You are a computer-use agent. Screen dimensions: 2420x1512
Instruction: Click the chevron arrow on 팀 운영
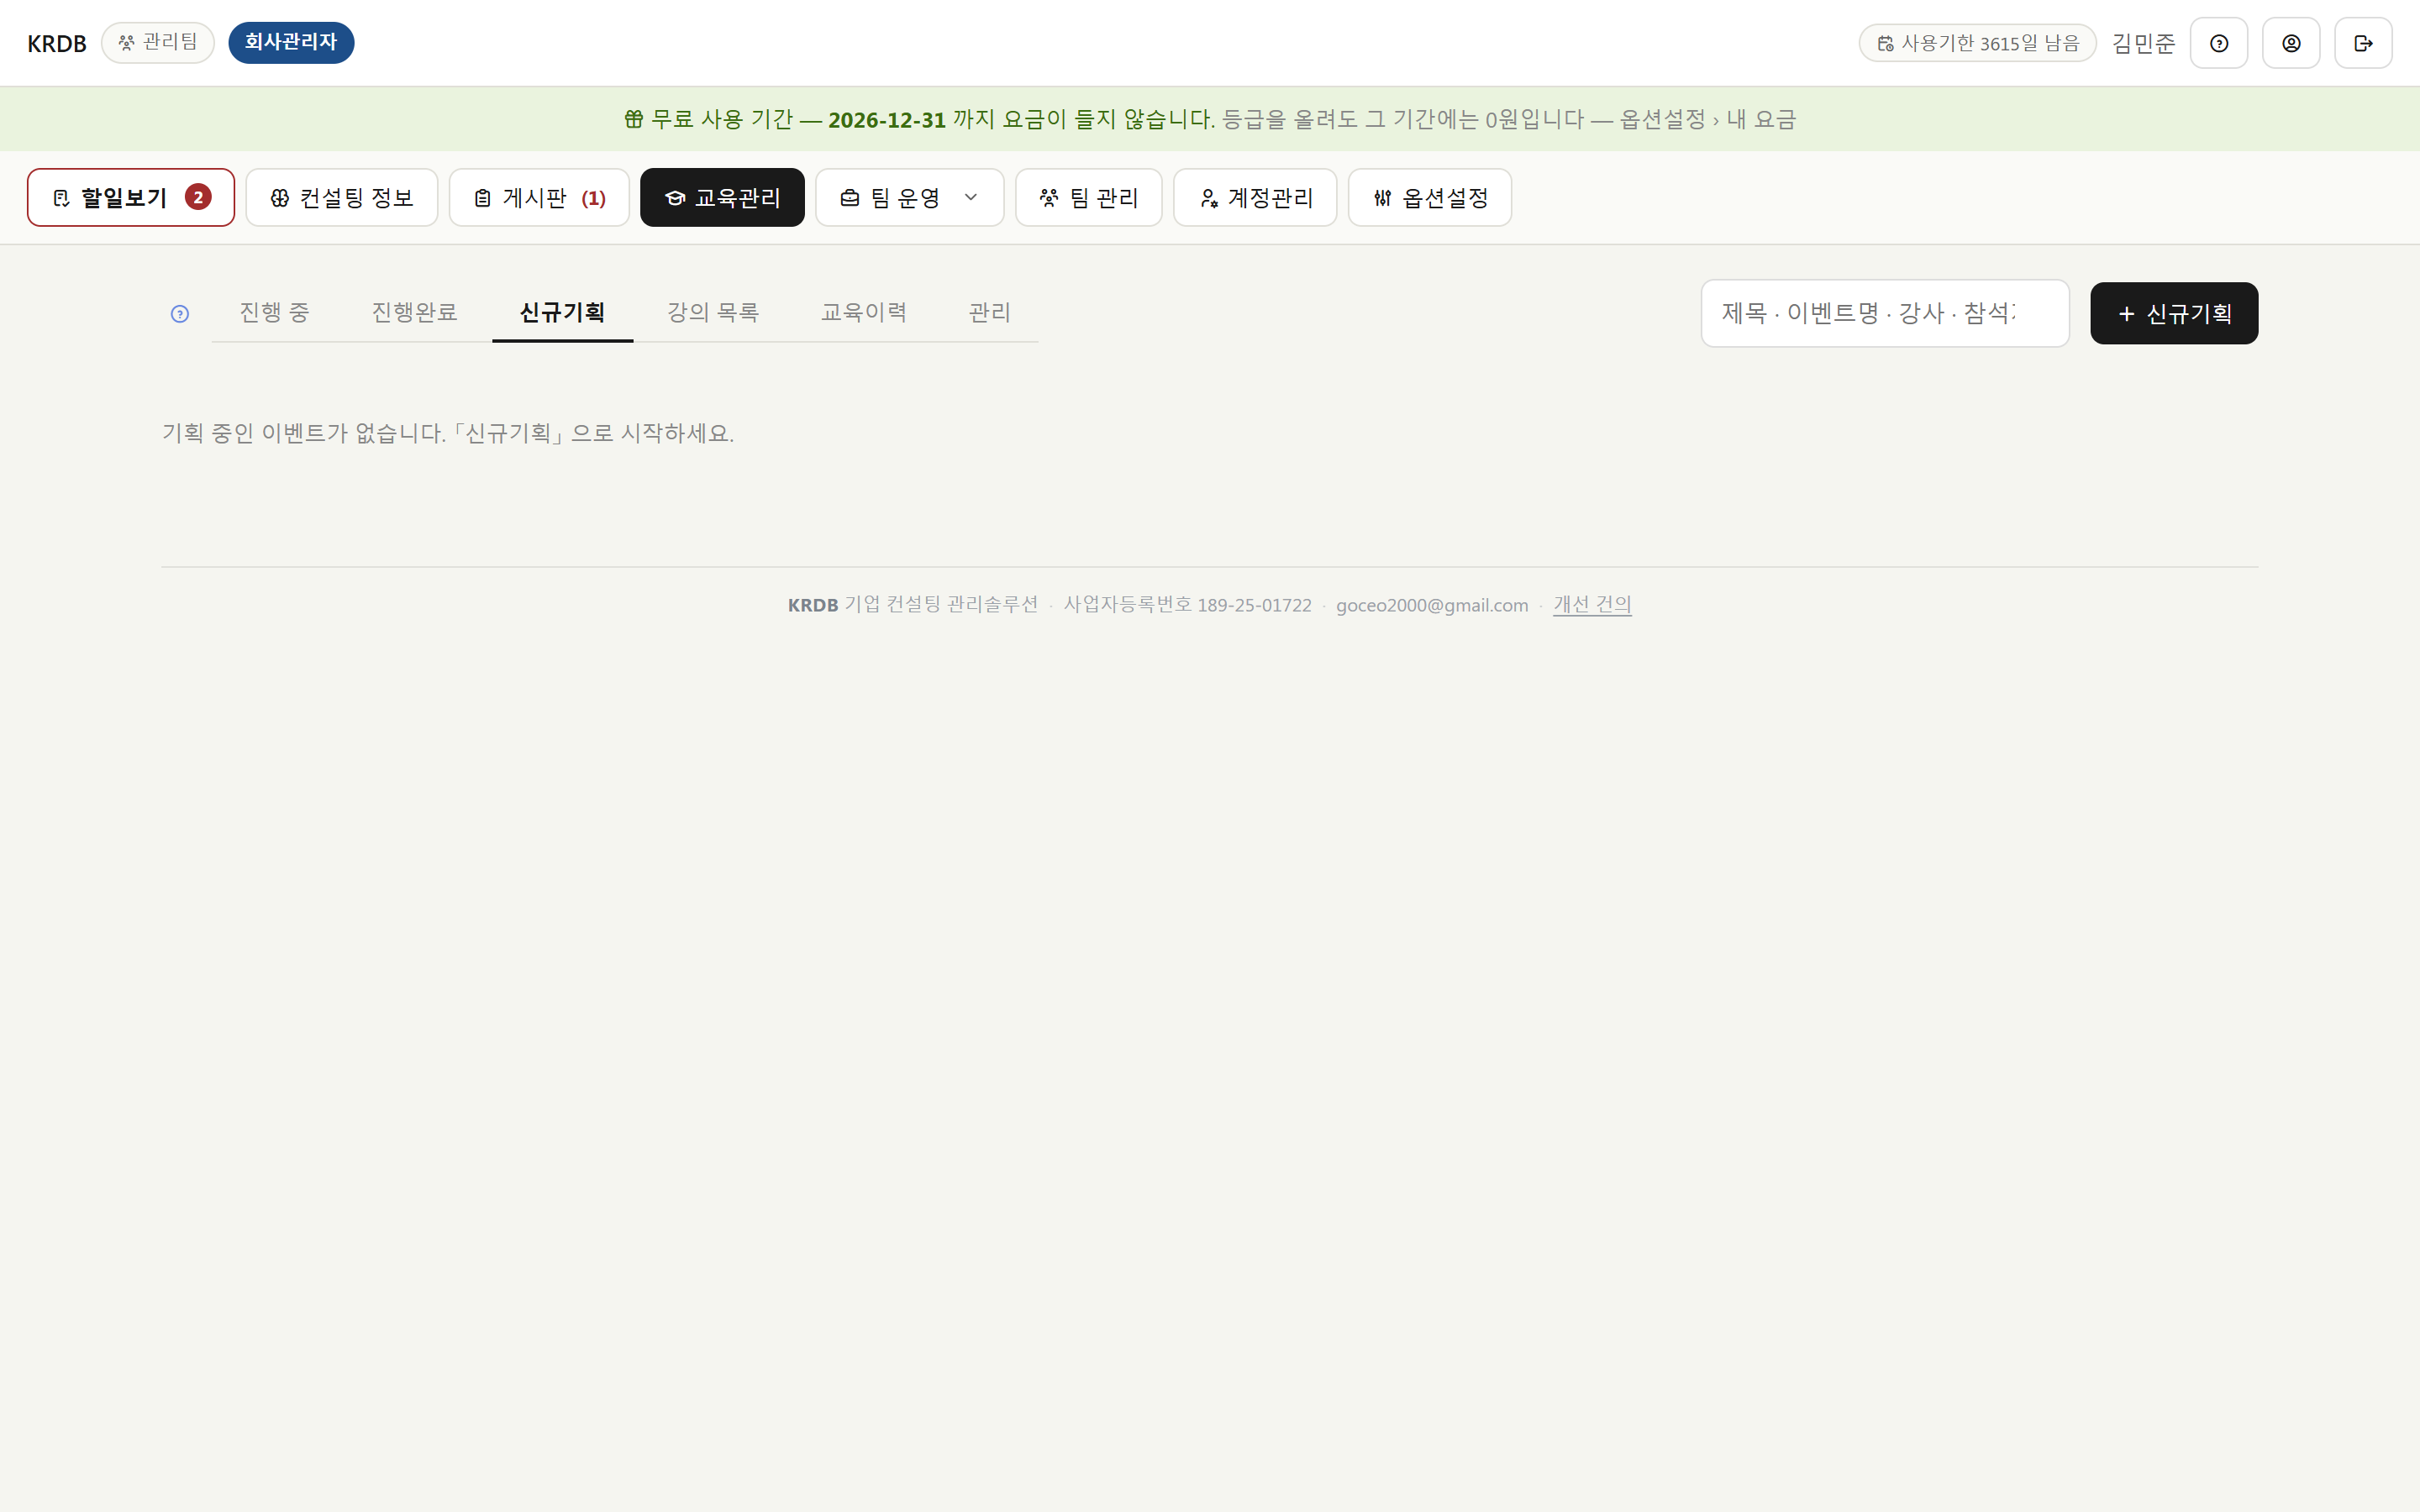[x=970, y=197]
